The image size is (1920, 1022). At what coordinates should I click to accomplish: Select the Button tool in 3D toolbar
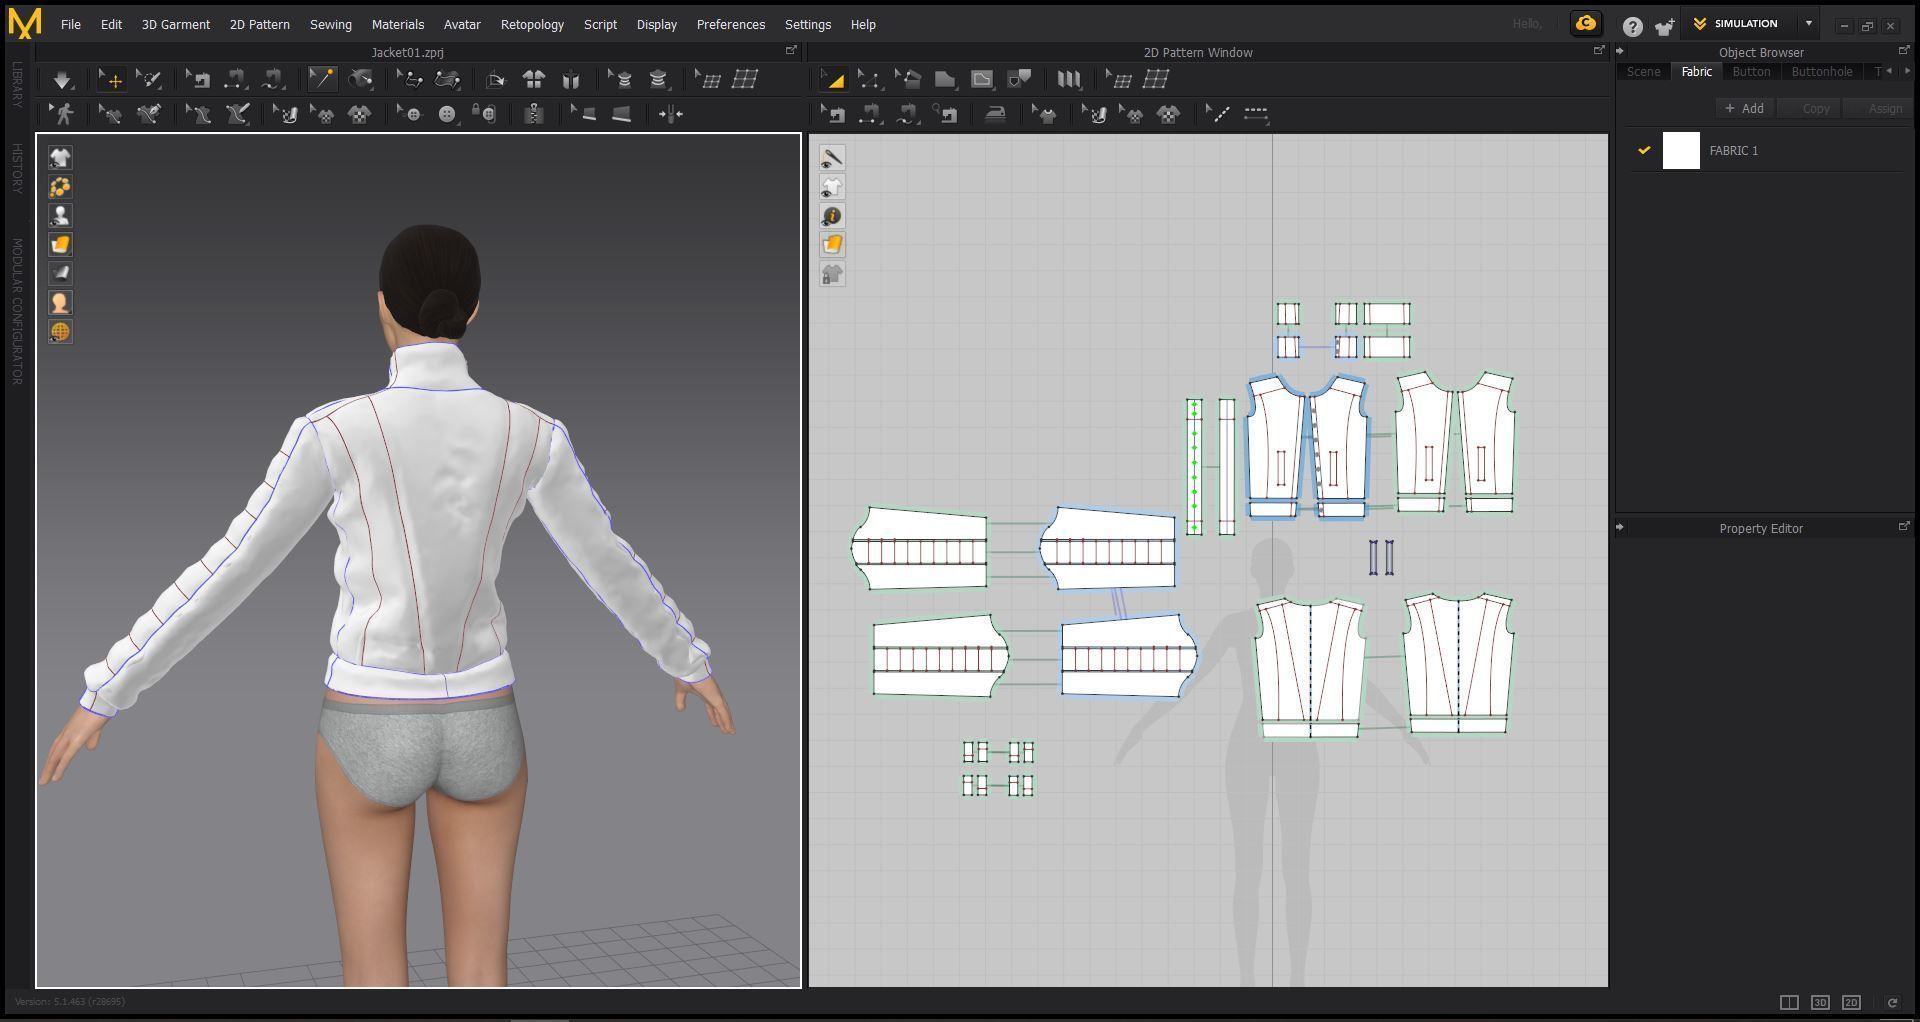[x=447, y=114]
